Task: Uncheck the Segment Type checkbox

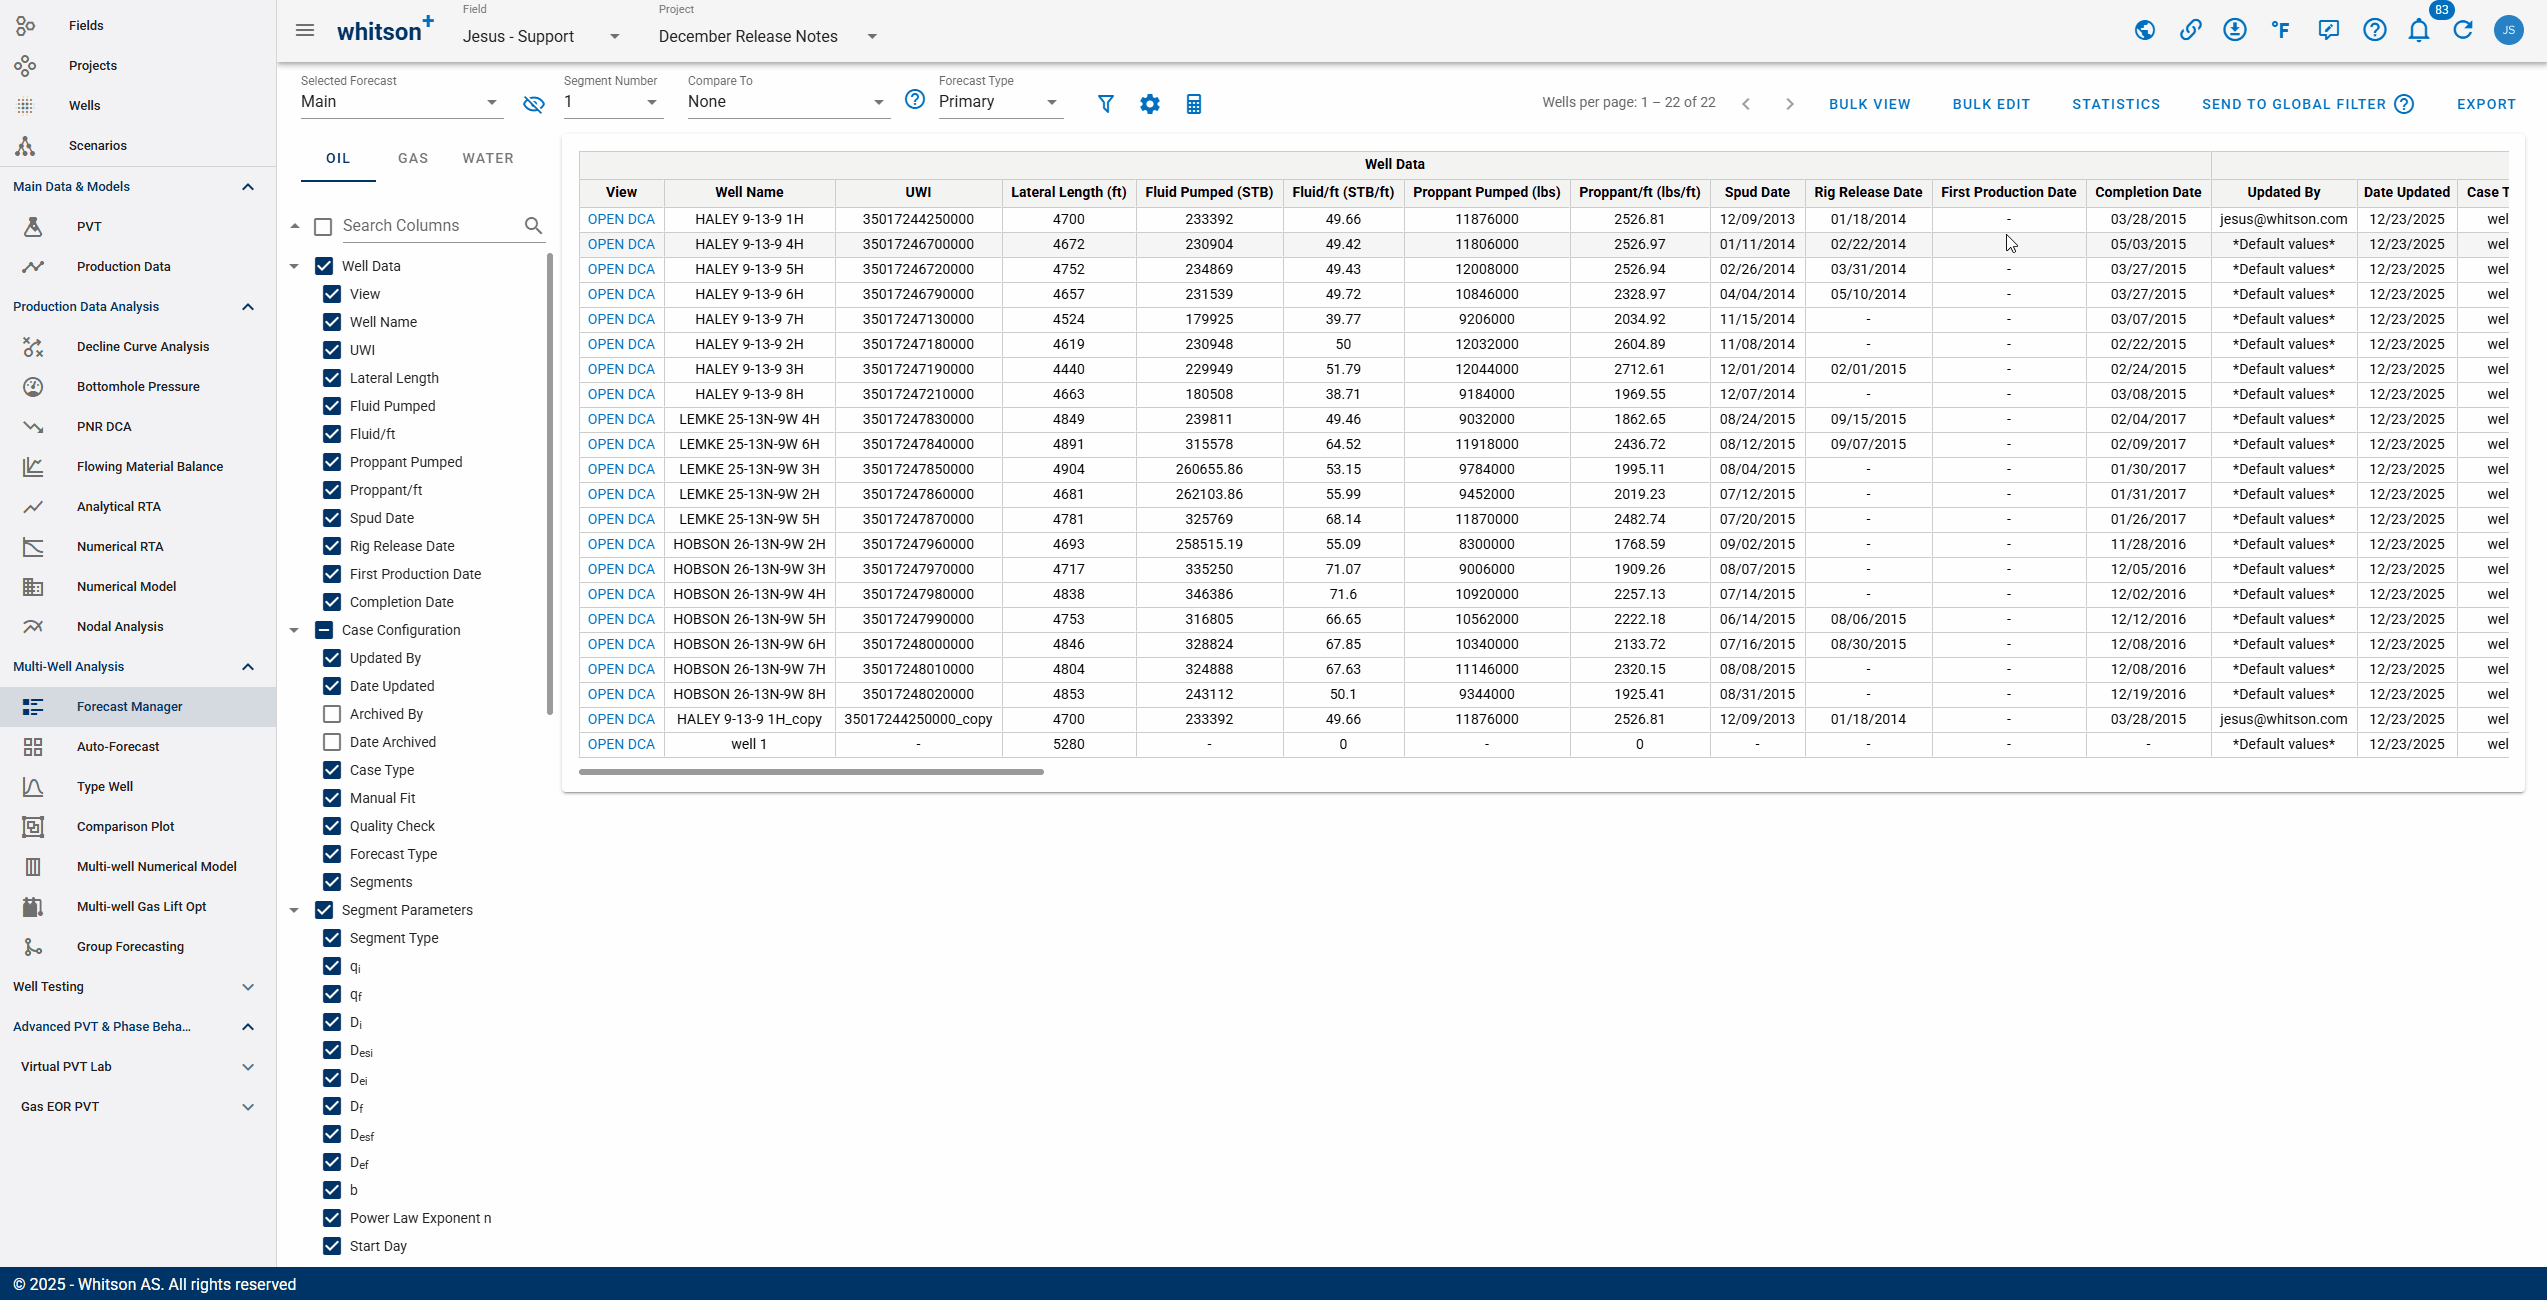Action: point(332,938)
